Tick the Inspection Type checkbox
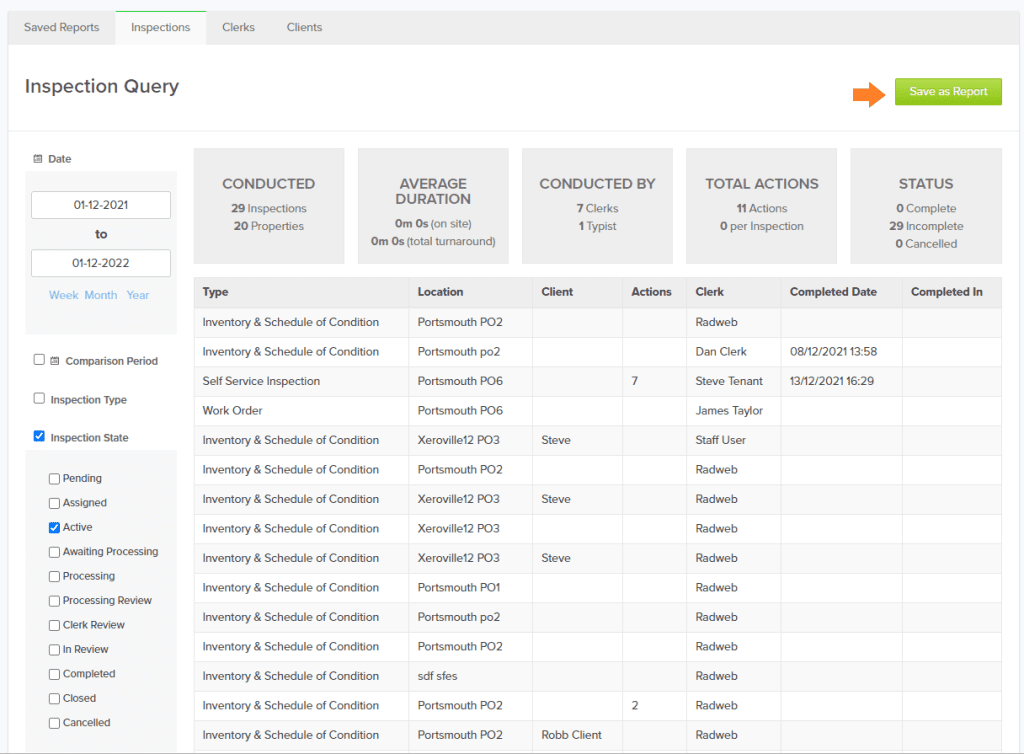 39,398
